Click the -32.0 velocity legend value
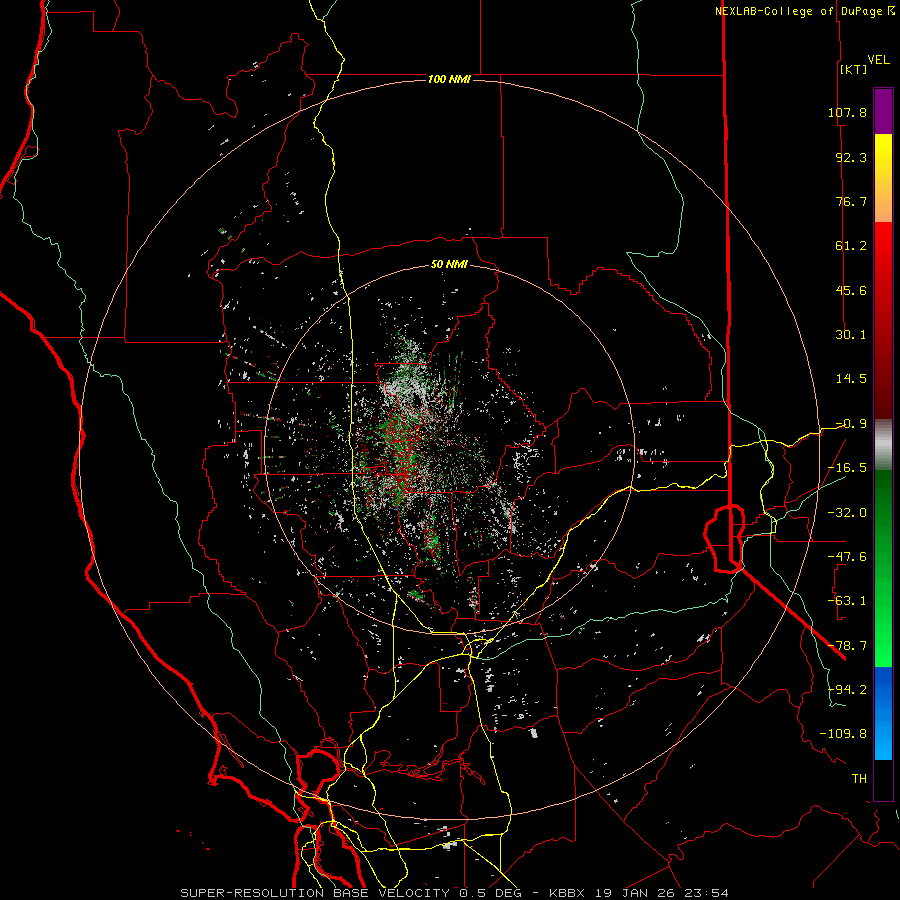The height and width of the screenshot is (900, 900). pyautogui.click(x=847, y=513)
